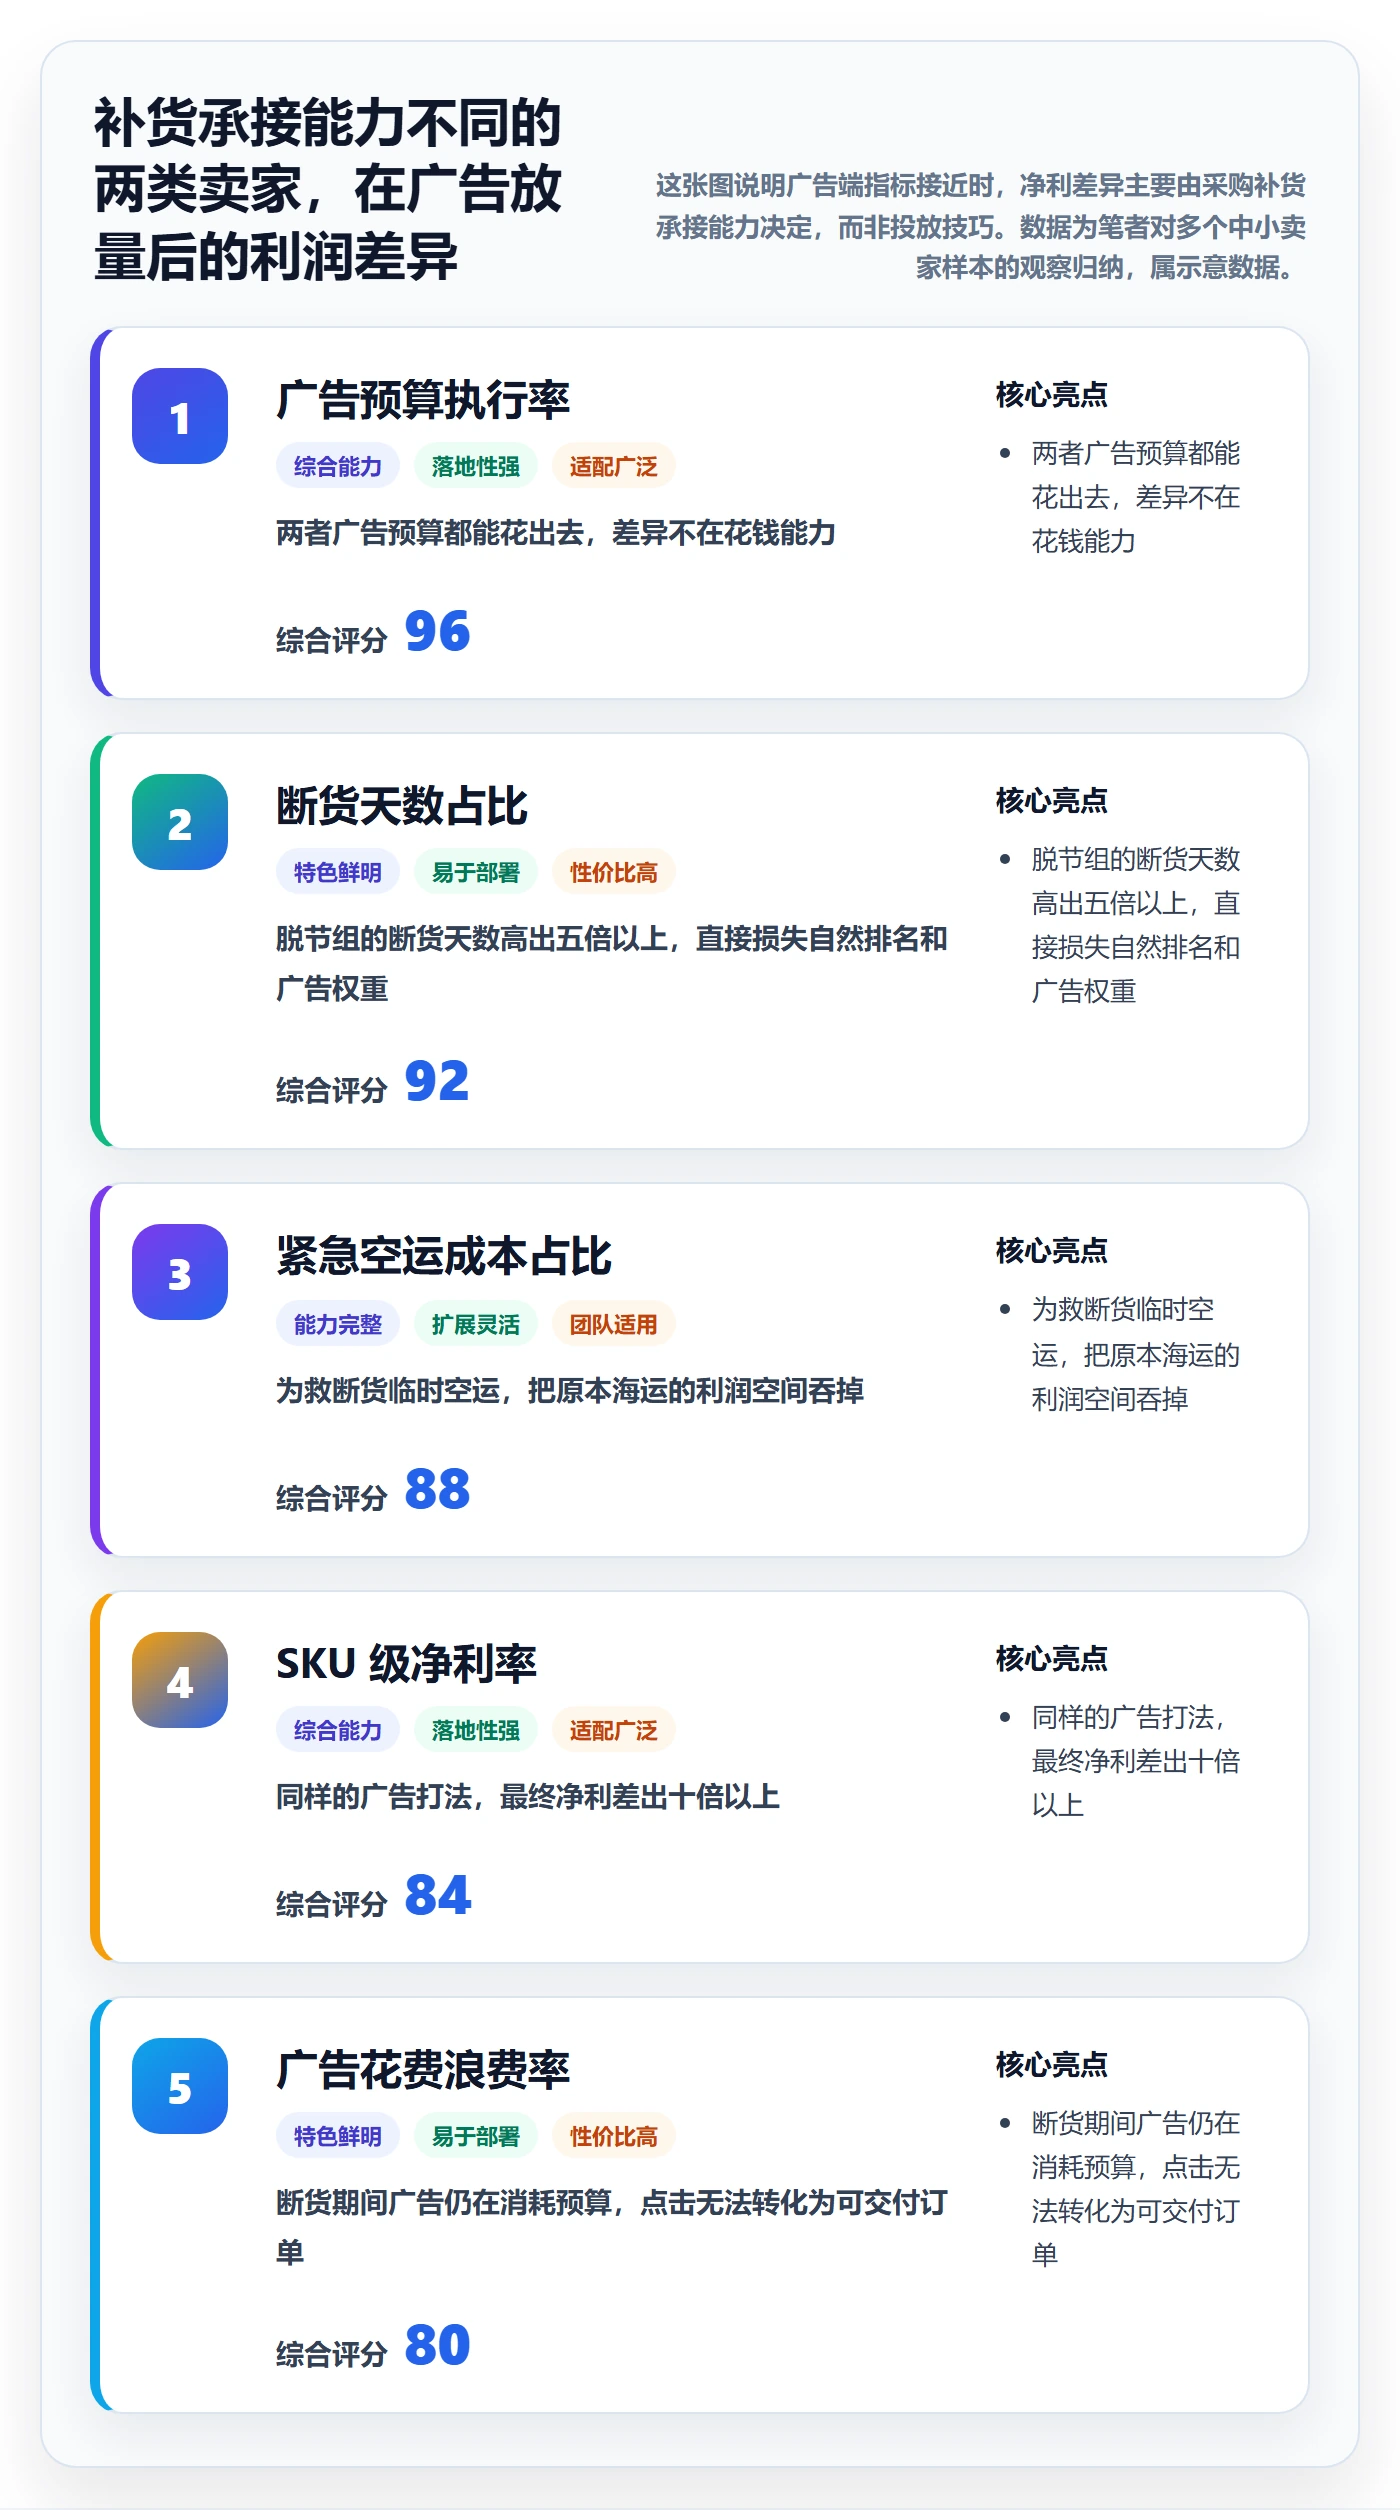Click the number 4 rank badge
1400x2510 pixels.
180,1680
